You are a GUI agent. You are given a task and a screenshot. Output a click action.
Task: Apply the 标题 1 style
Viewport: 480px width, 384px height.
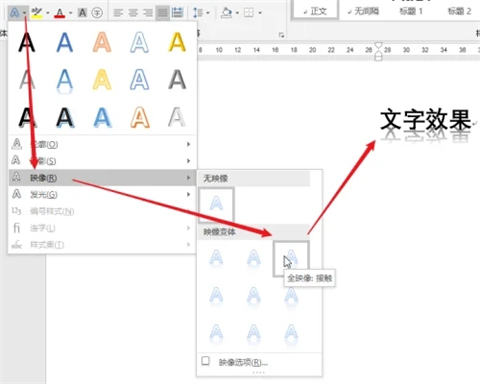(411, 11)
